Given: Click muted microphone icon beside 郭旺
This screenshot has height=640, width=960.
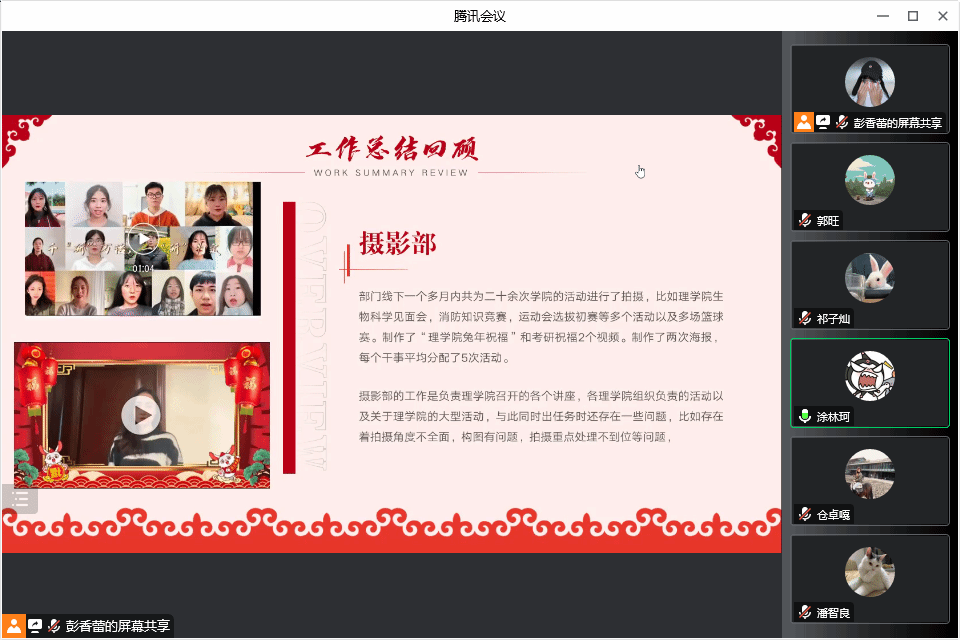Looking at the screenshot, I should (x=804, y=221).
